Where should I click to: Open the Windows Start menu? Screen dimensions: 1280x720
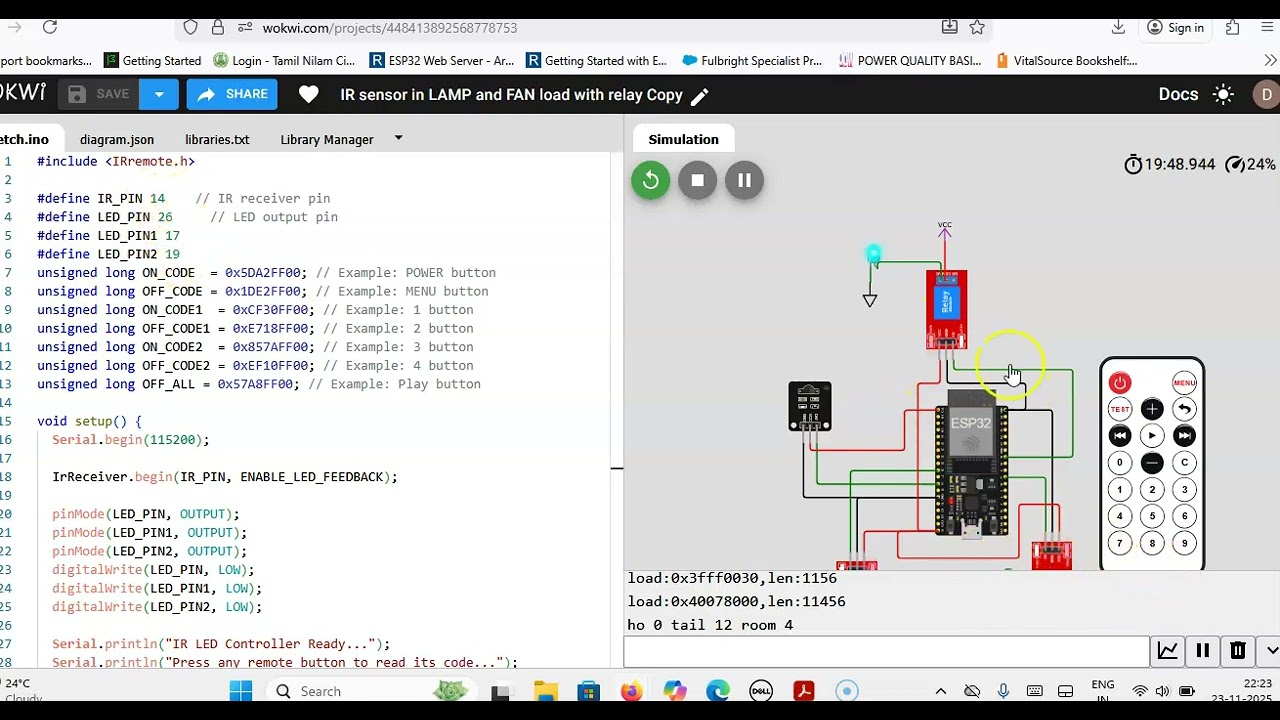pyautogui.click(x=241, y=691)
